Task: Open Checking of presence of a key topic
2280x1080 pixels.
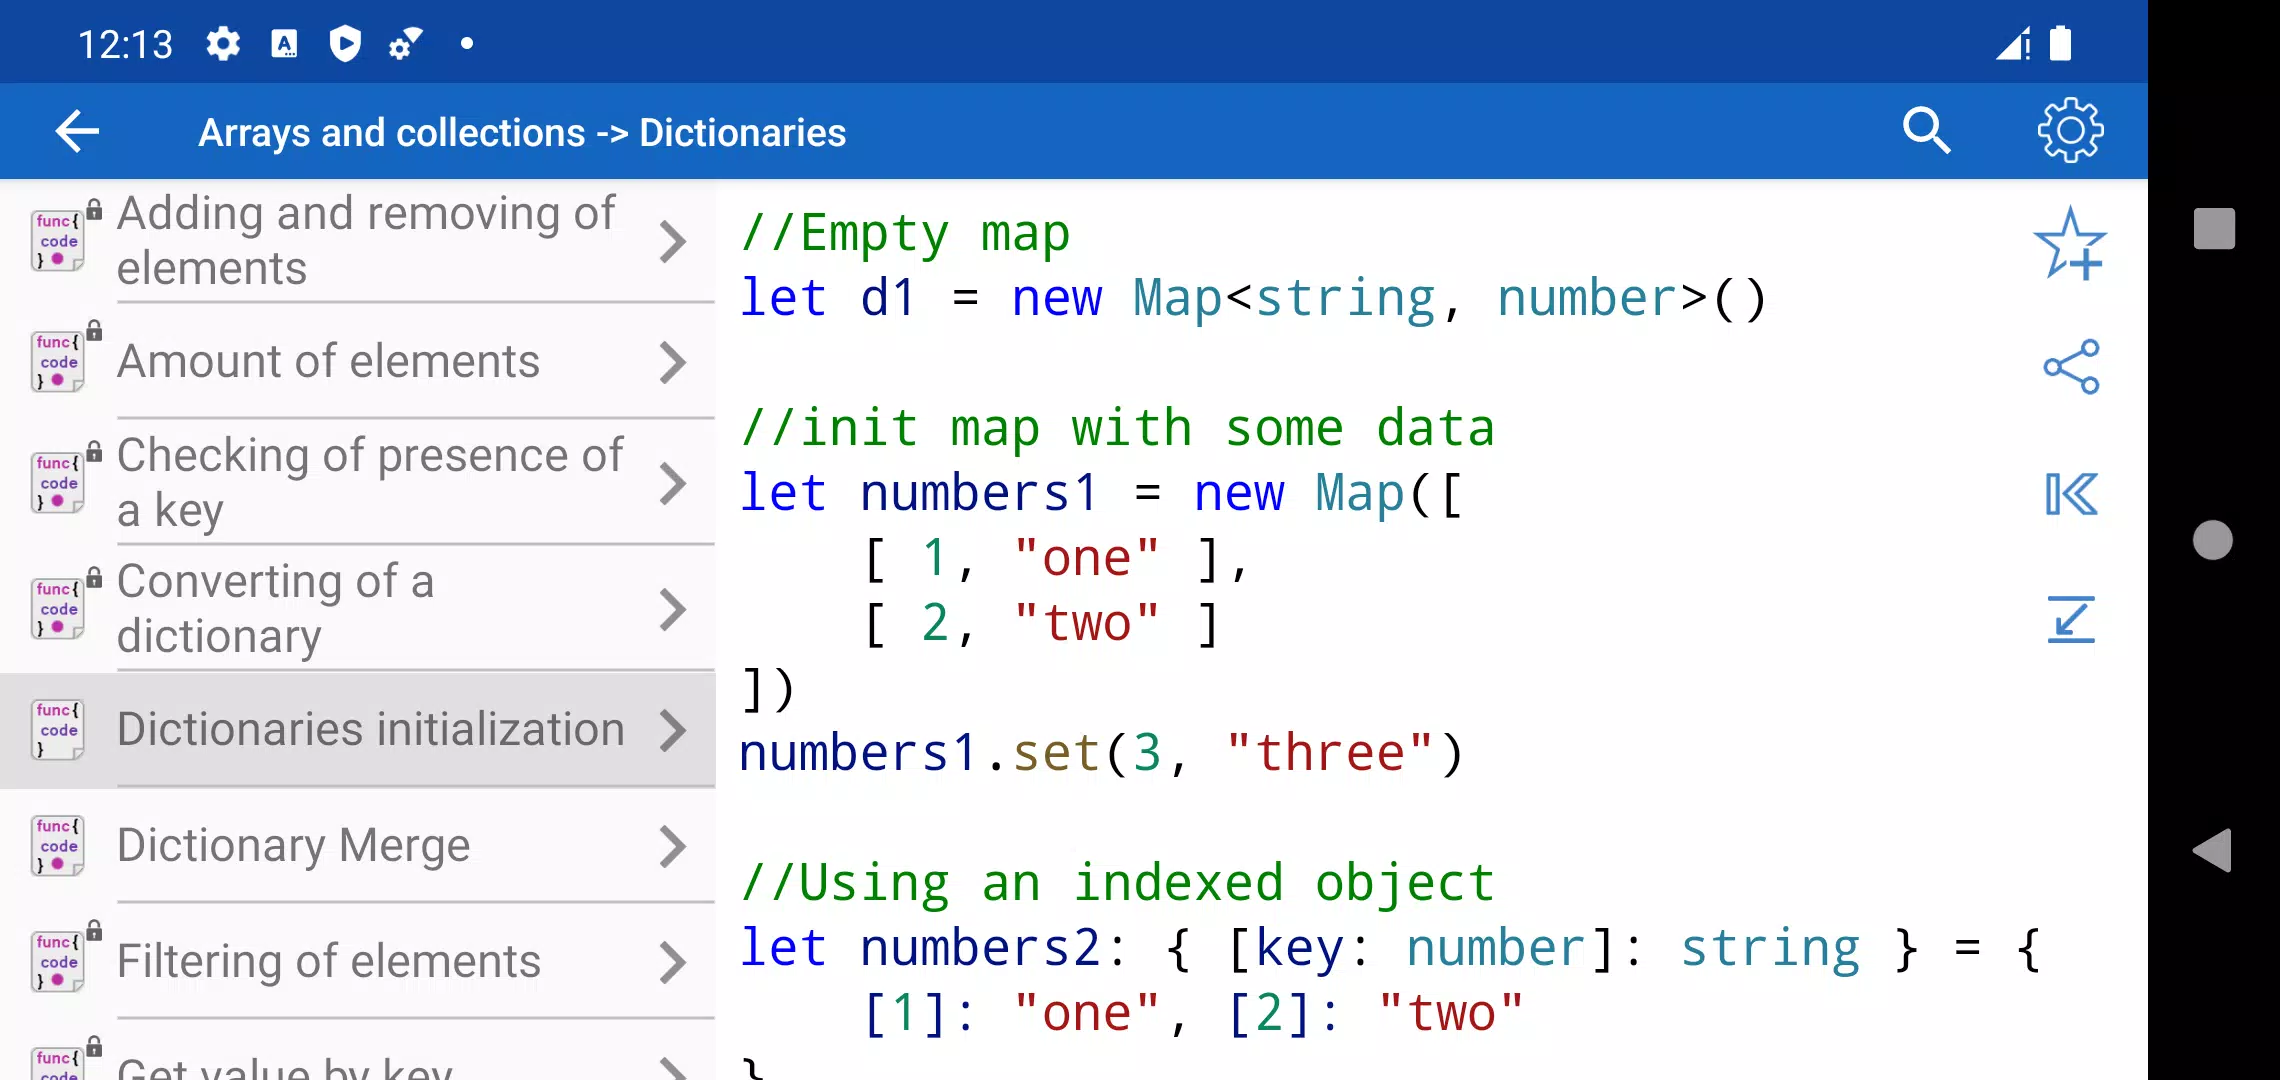Action: point(358,483)
